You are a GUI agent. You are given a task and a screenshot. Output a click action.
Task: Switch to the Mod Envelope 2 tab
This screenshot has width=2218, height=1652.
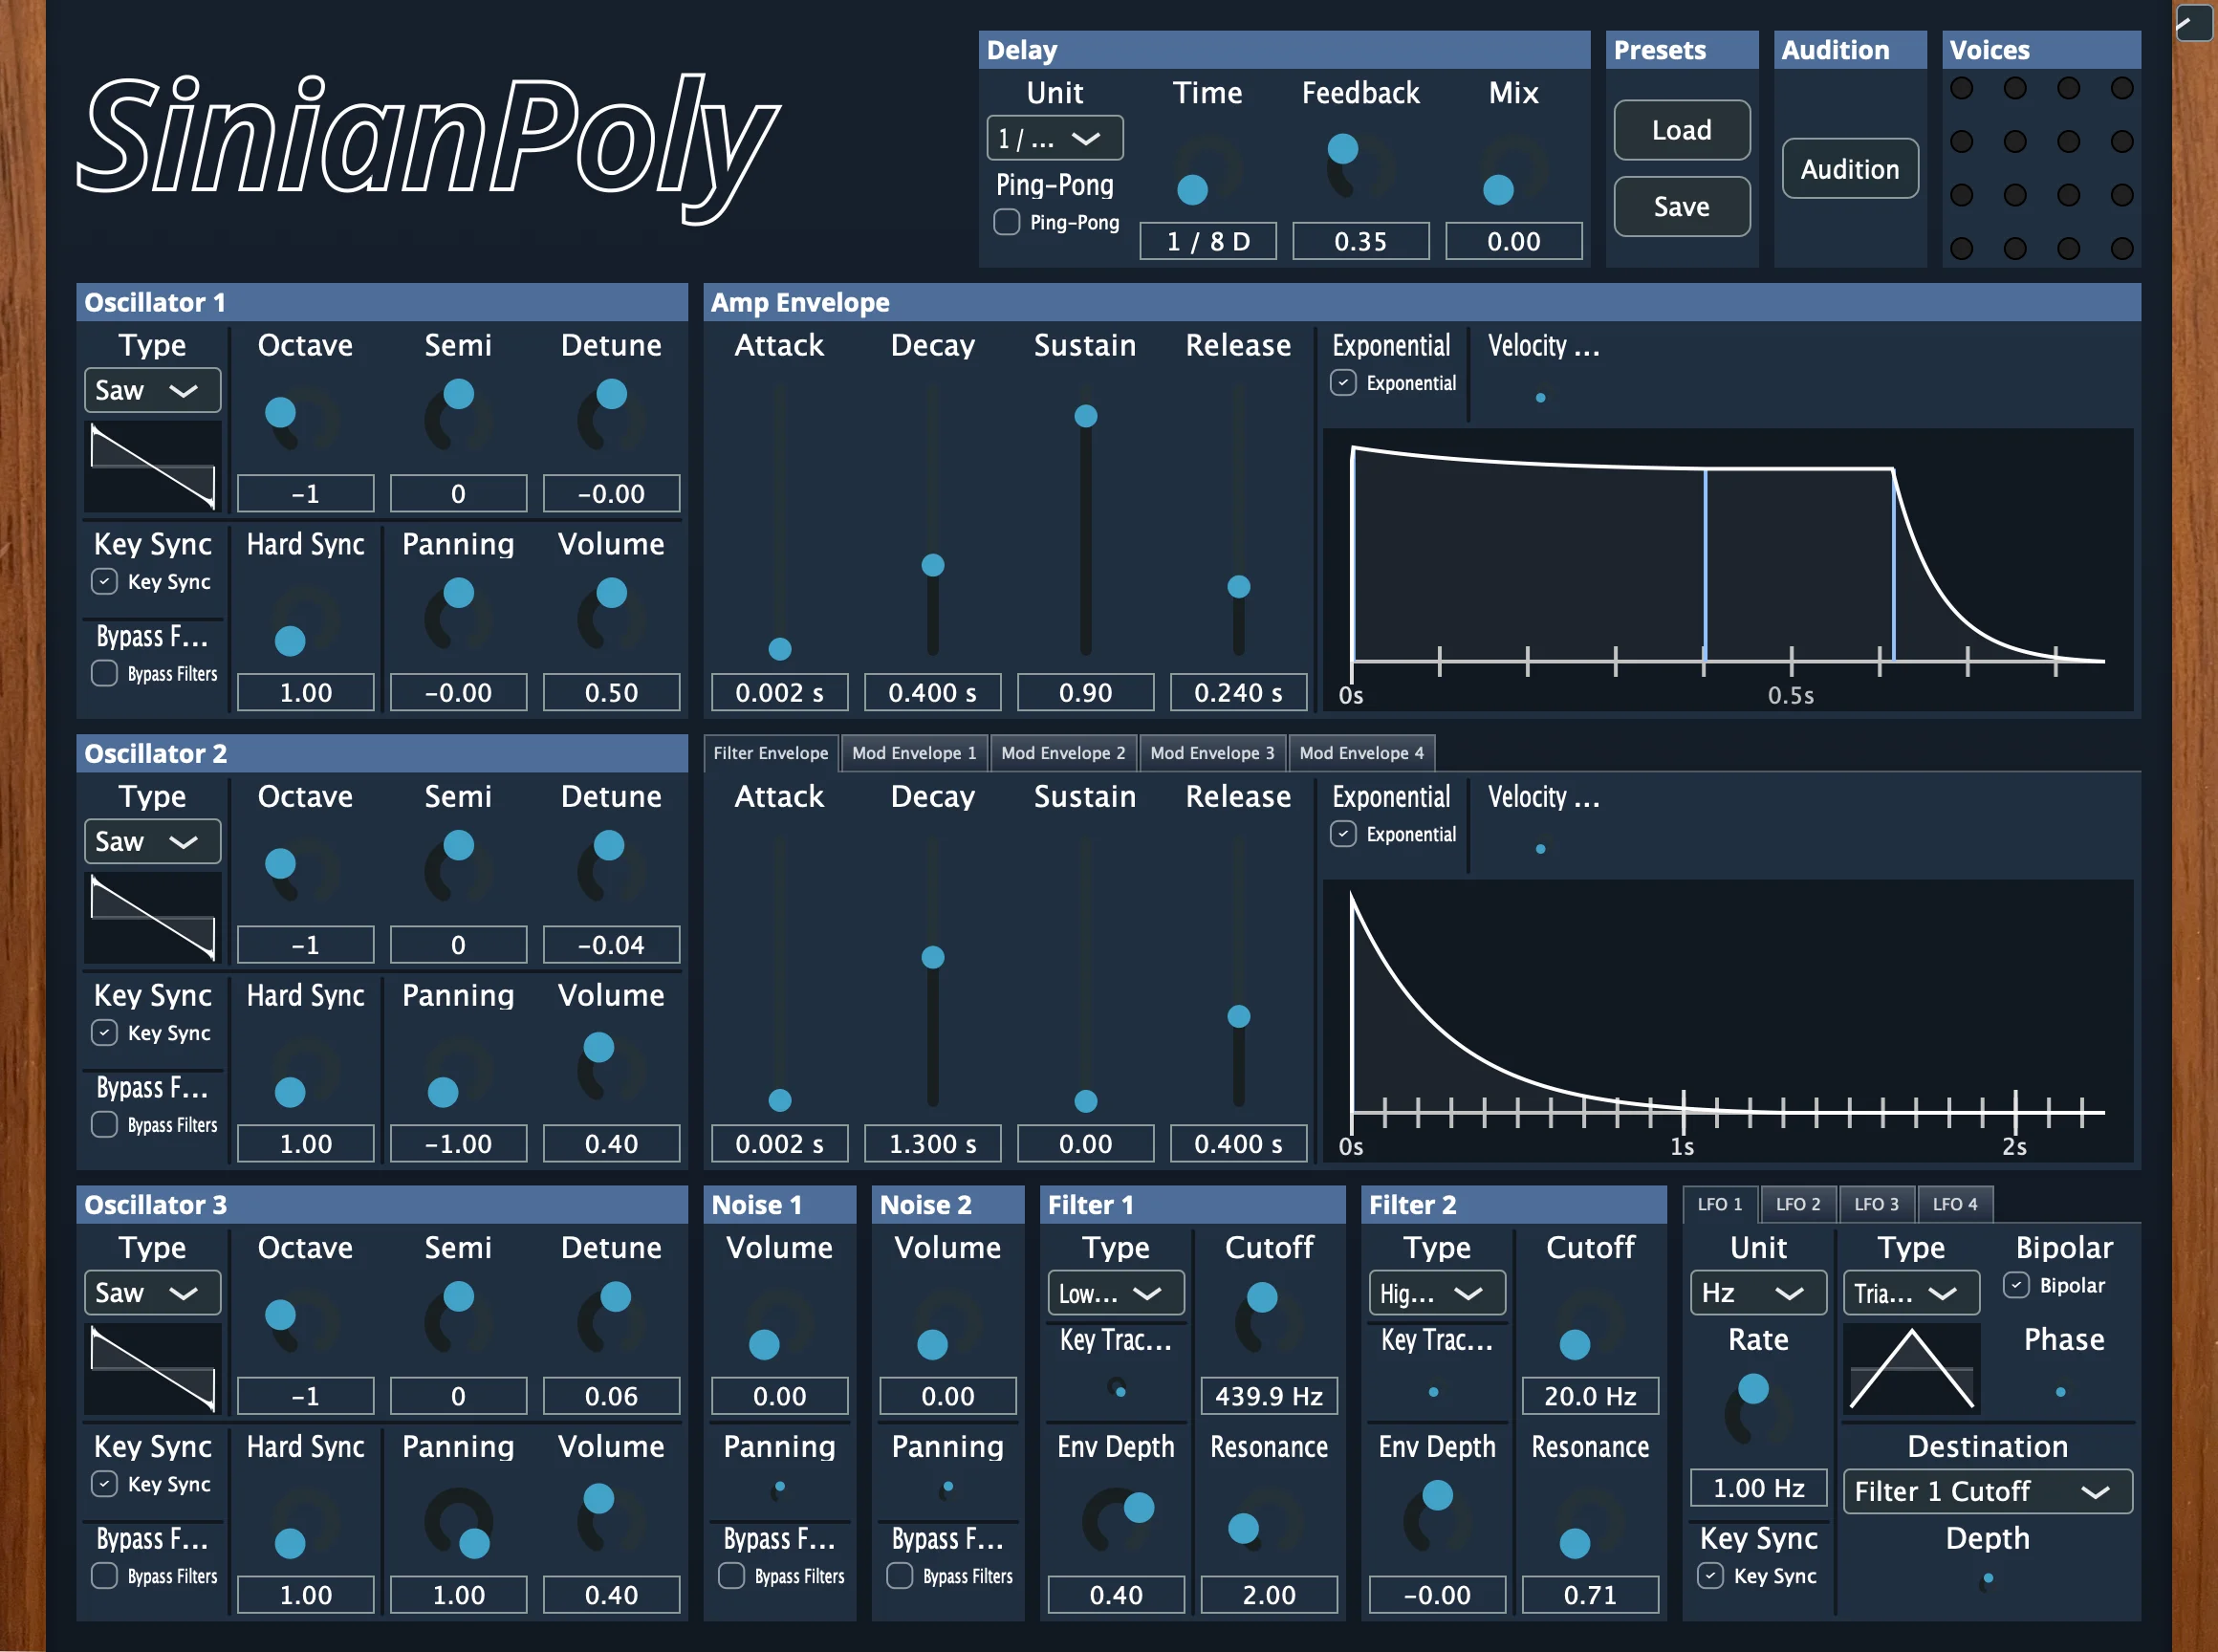pos(1063,752)
